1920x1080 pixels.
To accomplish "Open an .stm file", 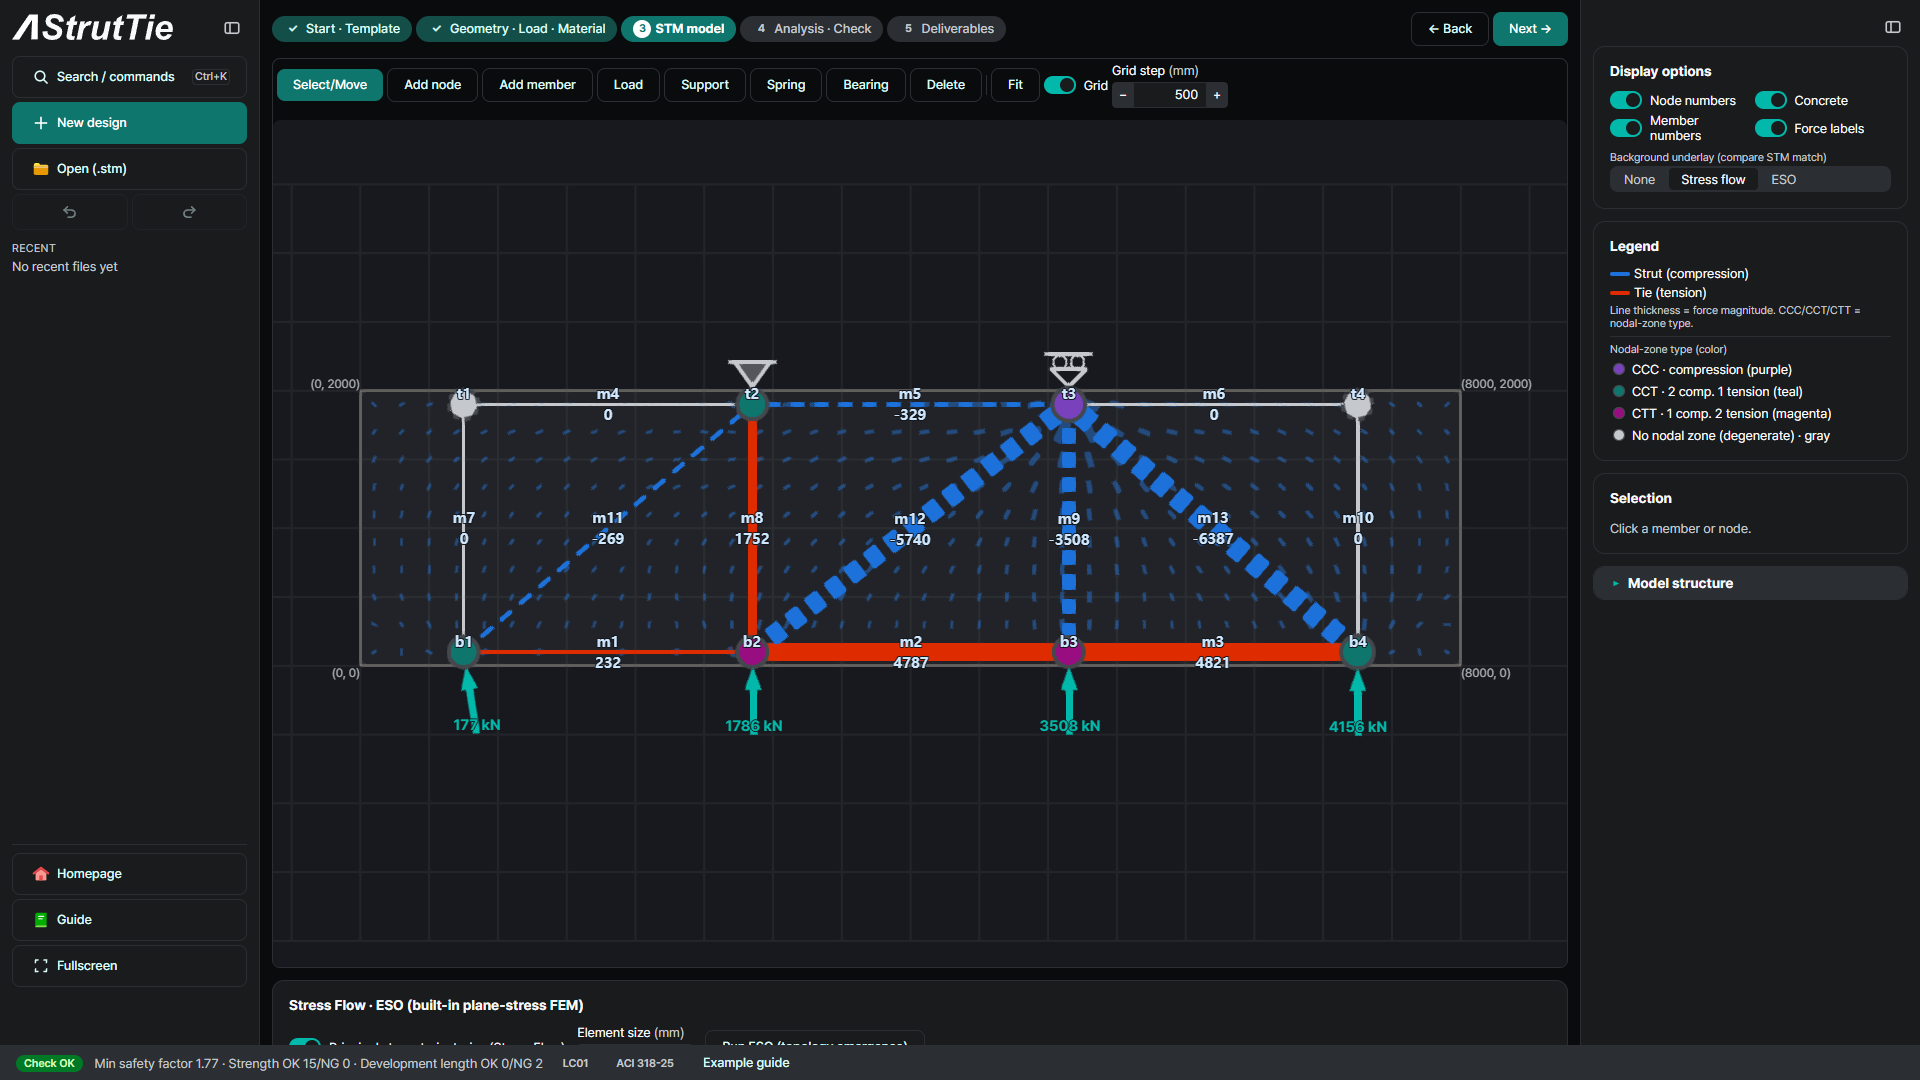I will point(129,169).
